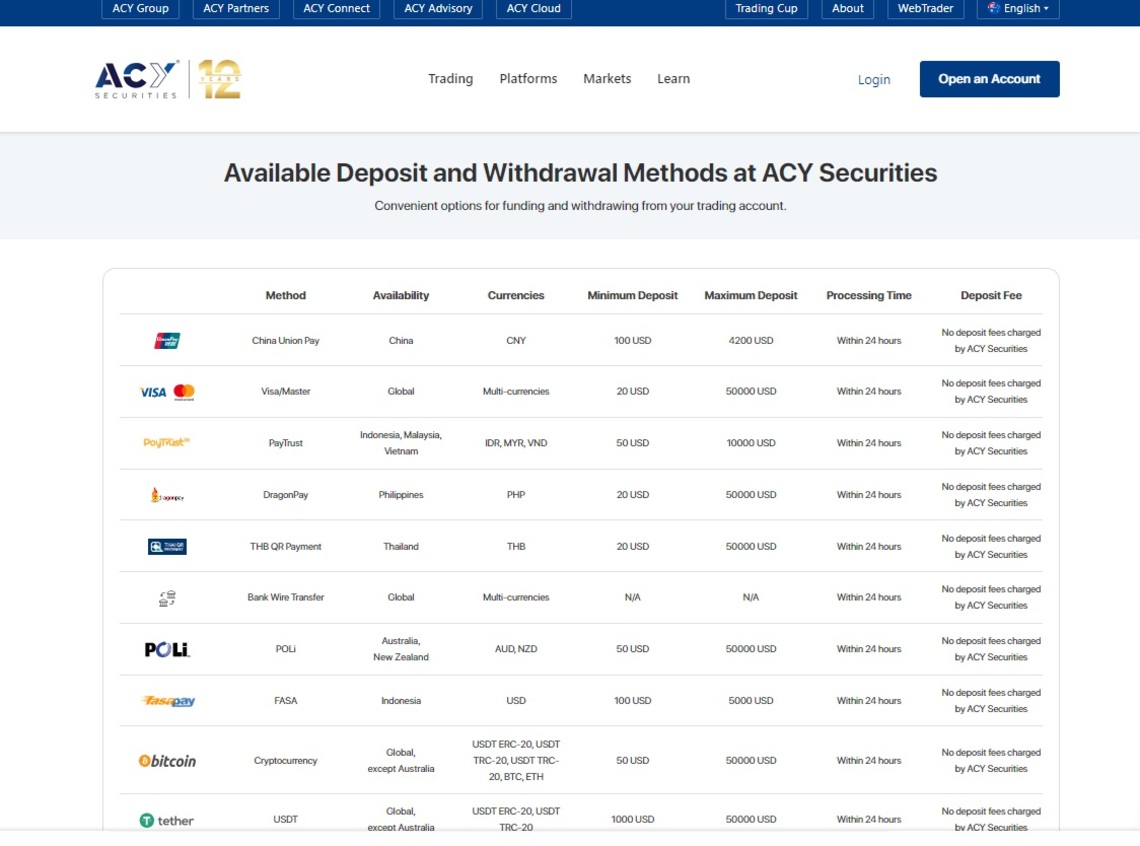The height and width of the screenshot is (846, 1140).
Task: Open the Learn menu
Action: (673, 78)
